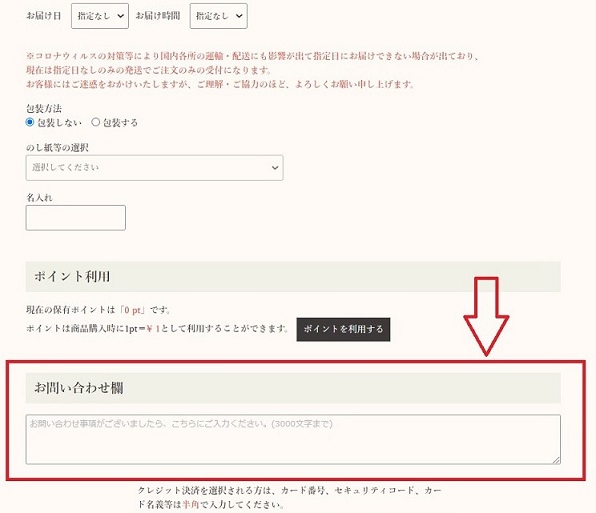This screenshot has height=513, width=596.
Task: Click the ポイント利用 section heading
Action: click(x=72, y=276)
